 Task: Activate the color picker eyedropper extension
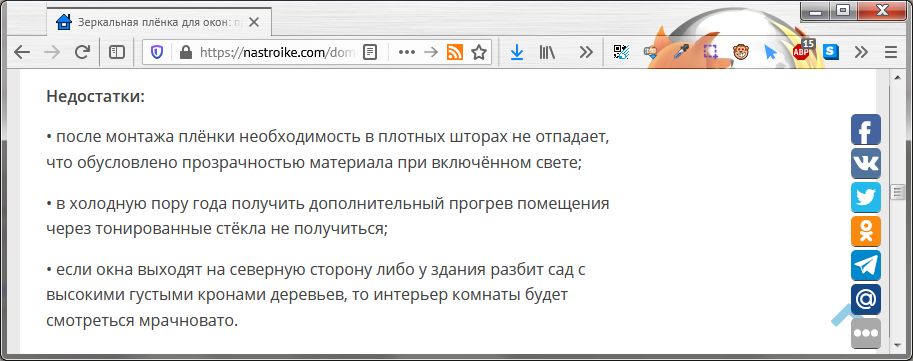click(x=681, y=52)
